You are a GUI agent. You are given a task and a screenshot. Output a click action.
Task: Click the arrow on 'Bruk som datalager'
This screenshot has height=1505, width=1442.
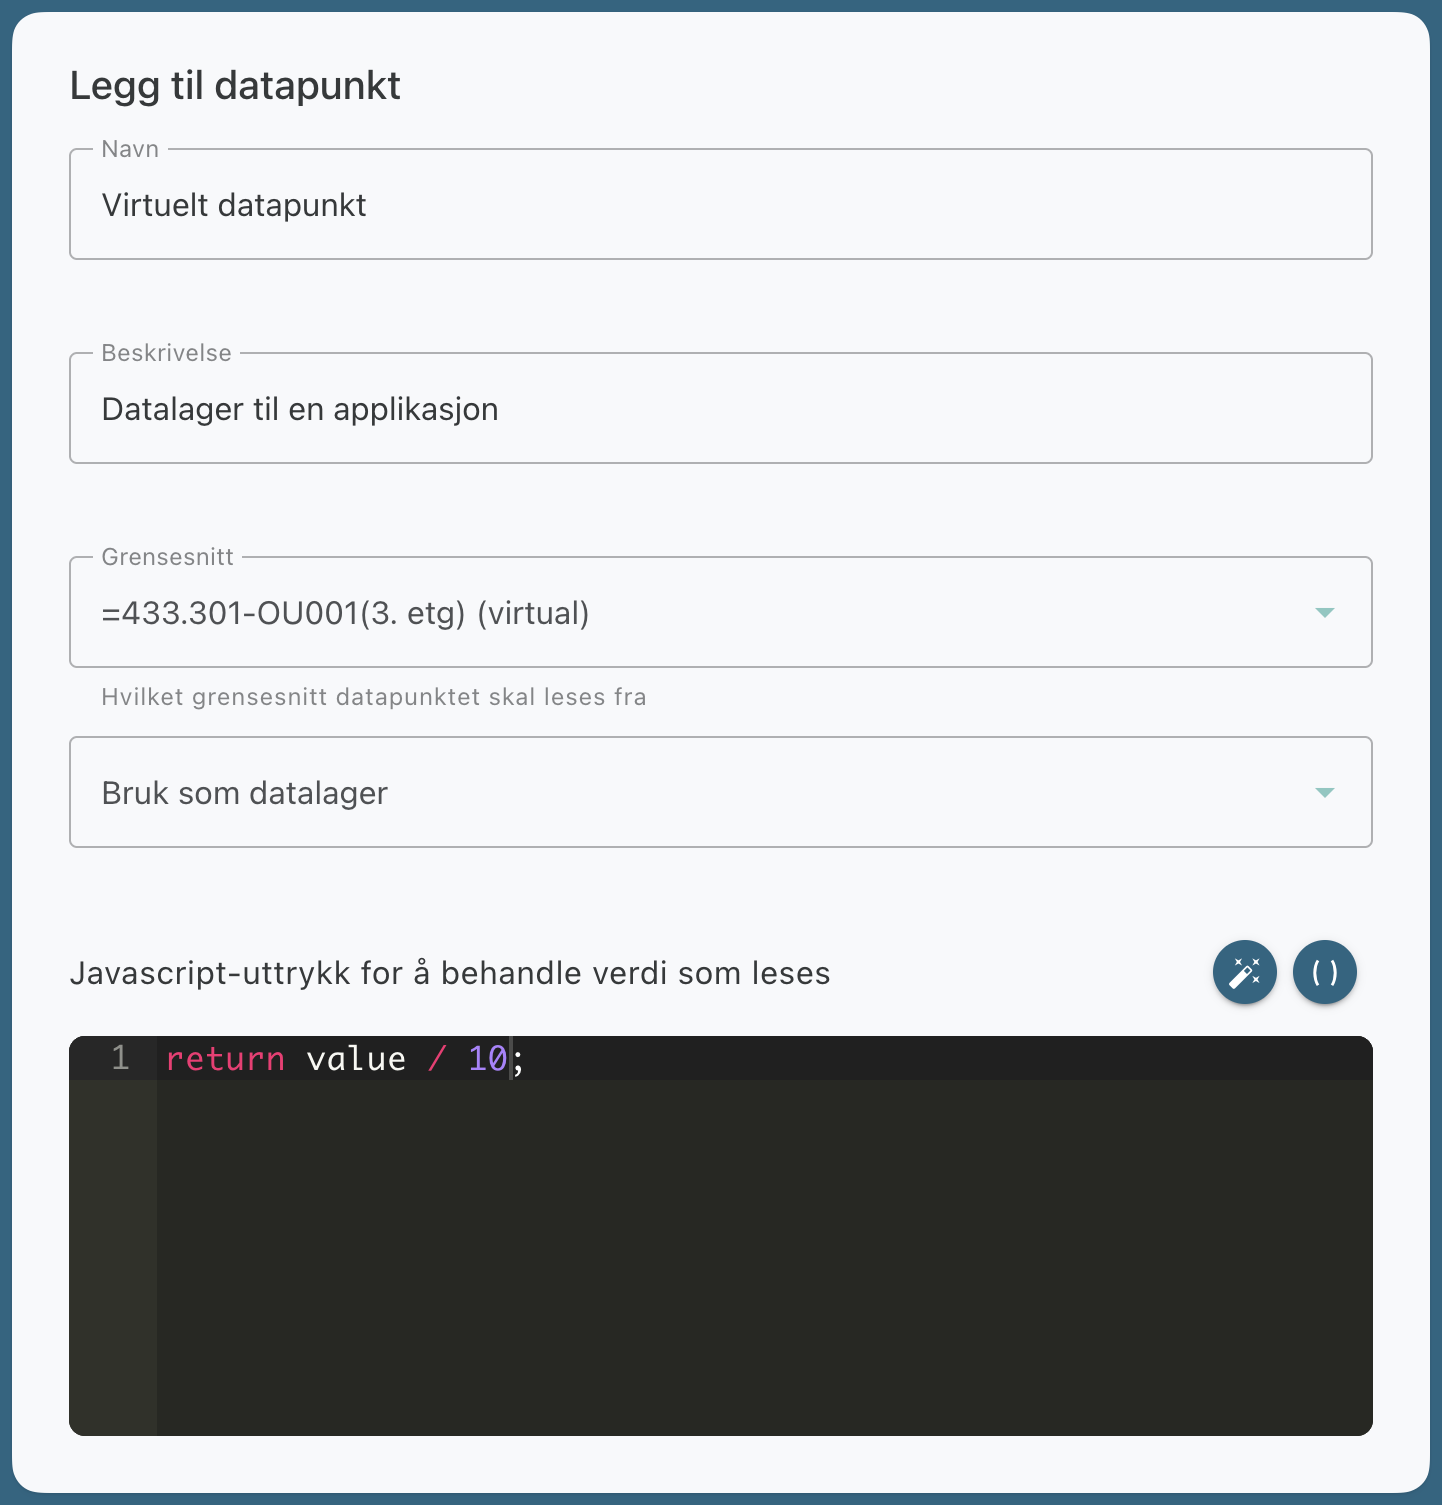coord(1324,793)
